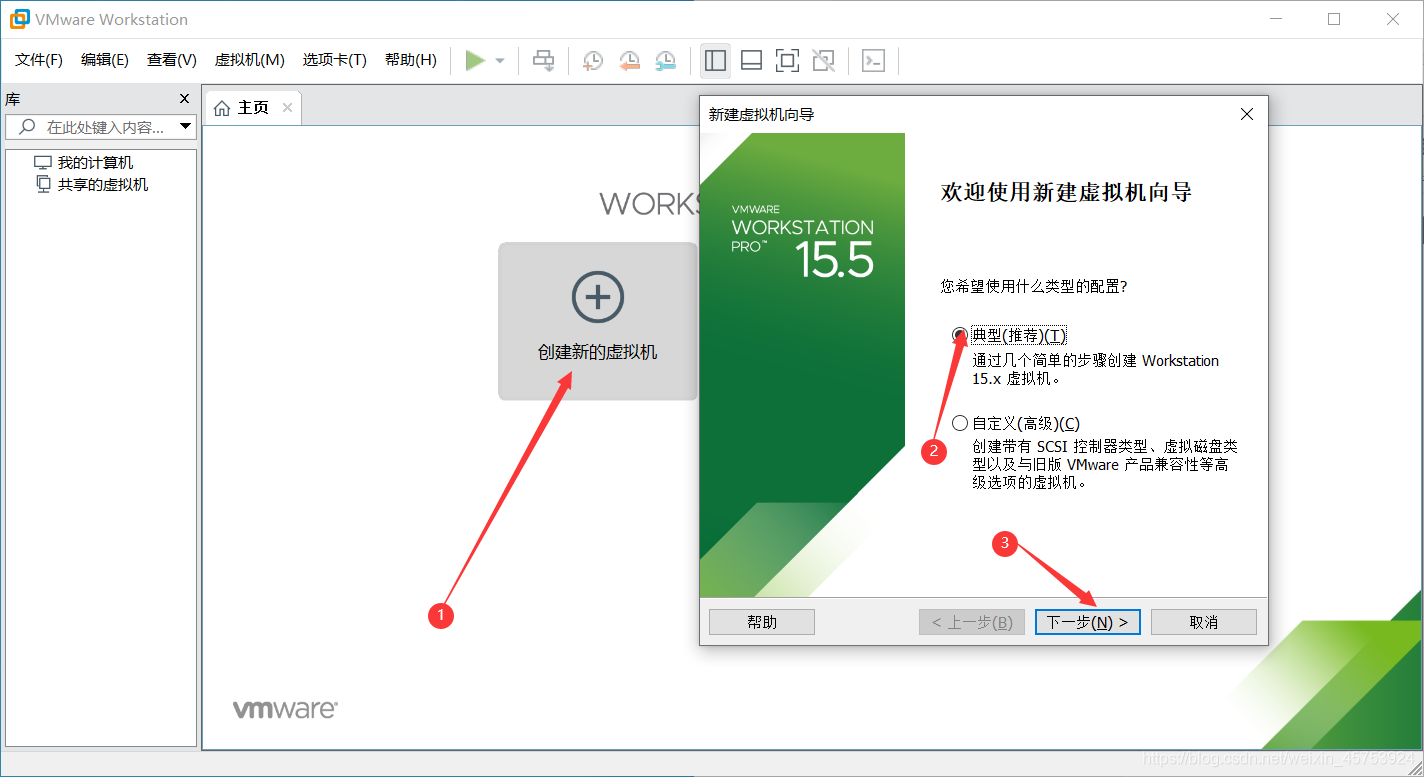Select 典型(推荐) radio option
This screenshot has height=777, width=1424.
[960, 335]
